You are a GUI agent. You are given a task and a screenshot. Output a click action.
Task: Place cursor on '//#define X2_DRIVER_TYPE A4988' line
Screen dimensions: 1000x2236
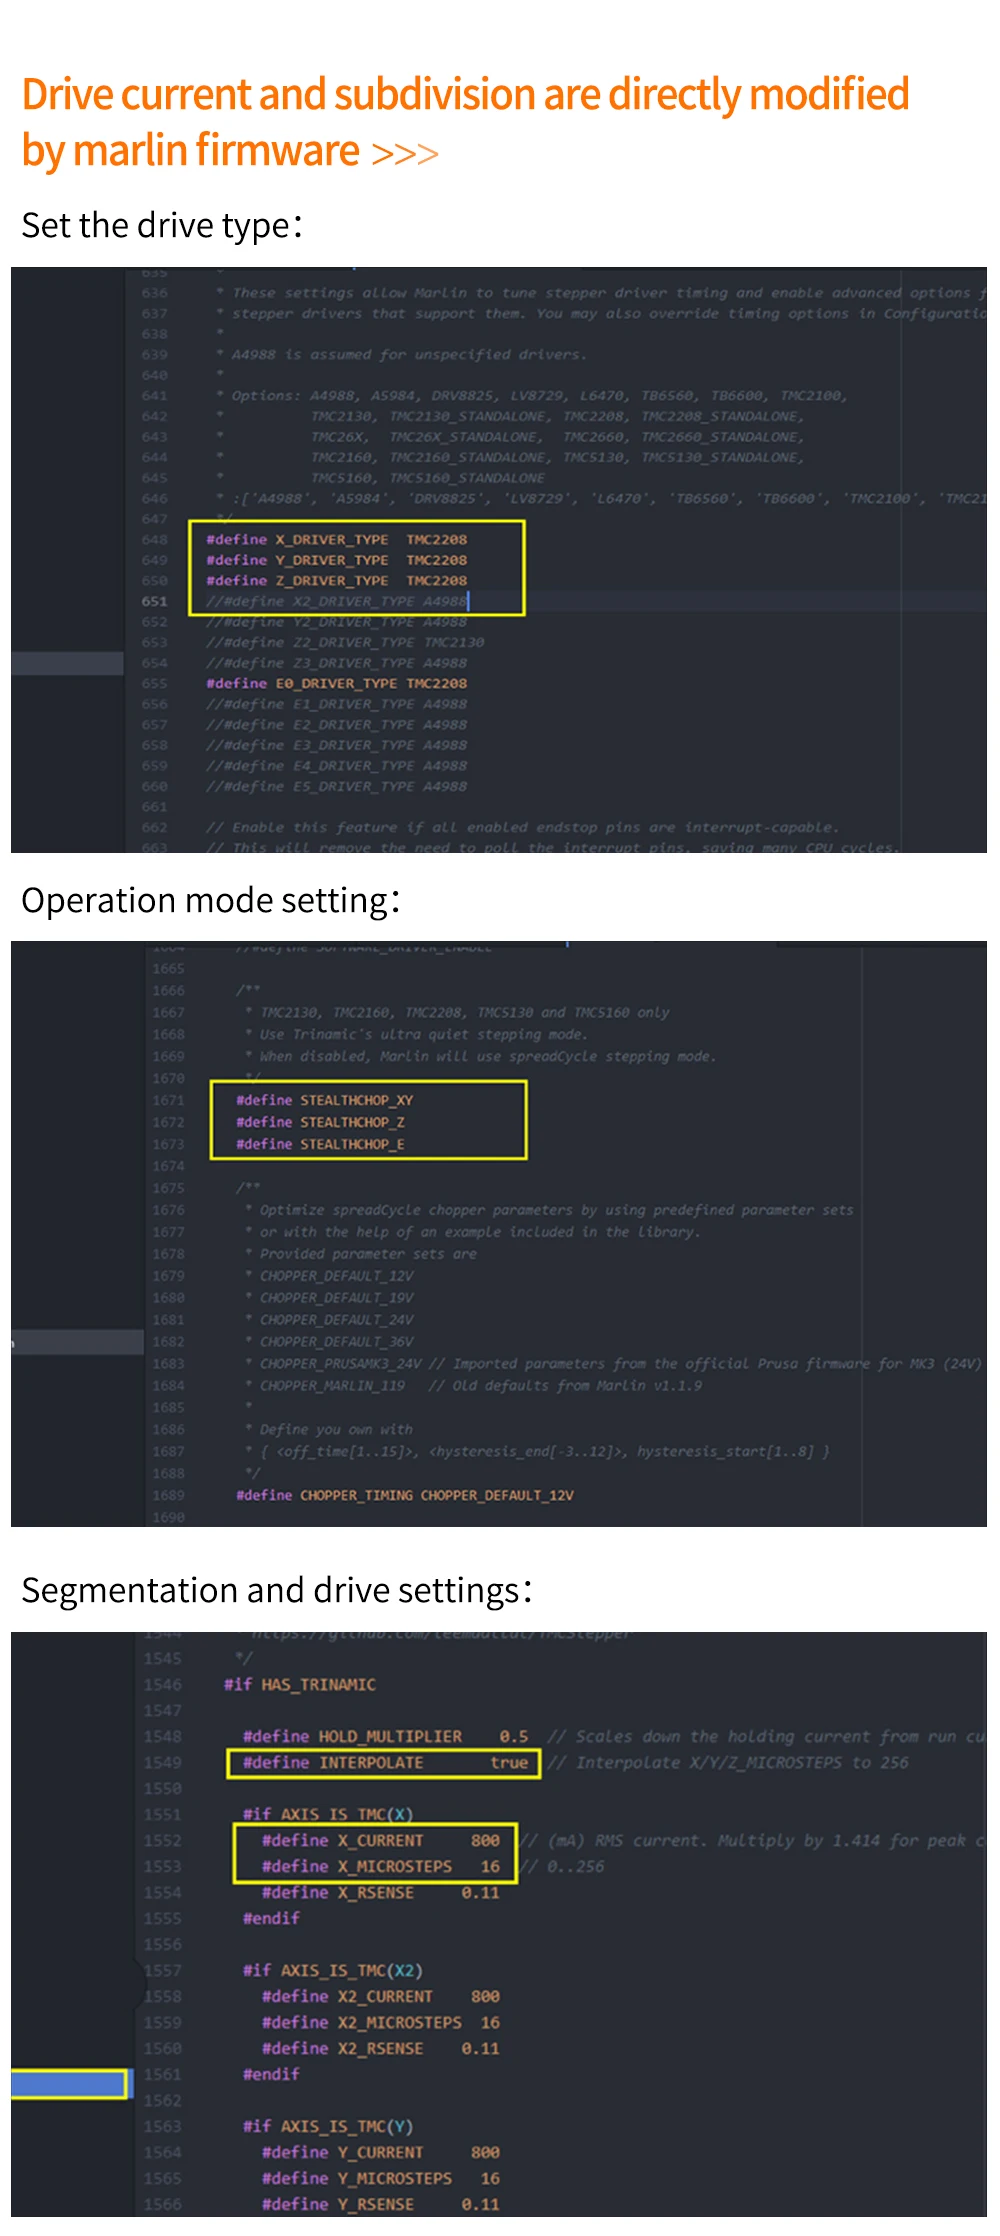pos(336,601)
